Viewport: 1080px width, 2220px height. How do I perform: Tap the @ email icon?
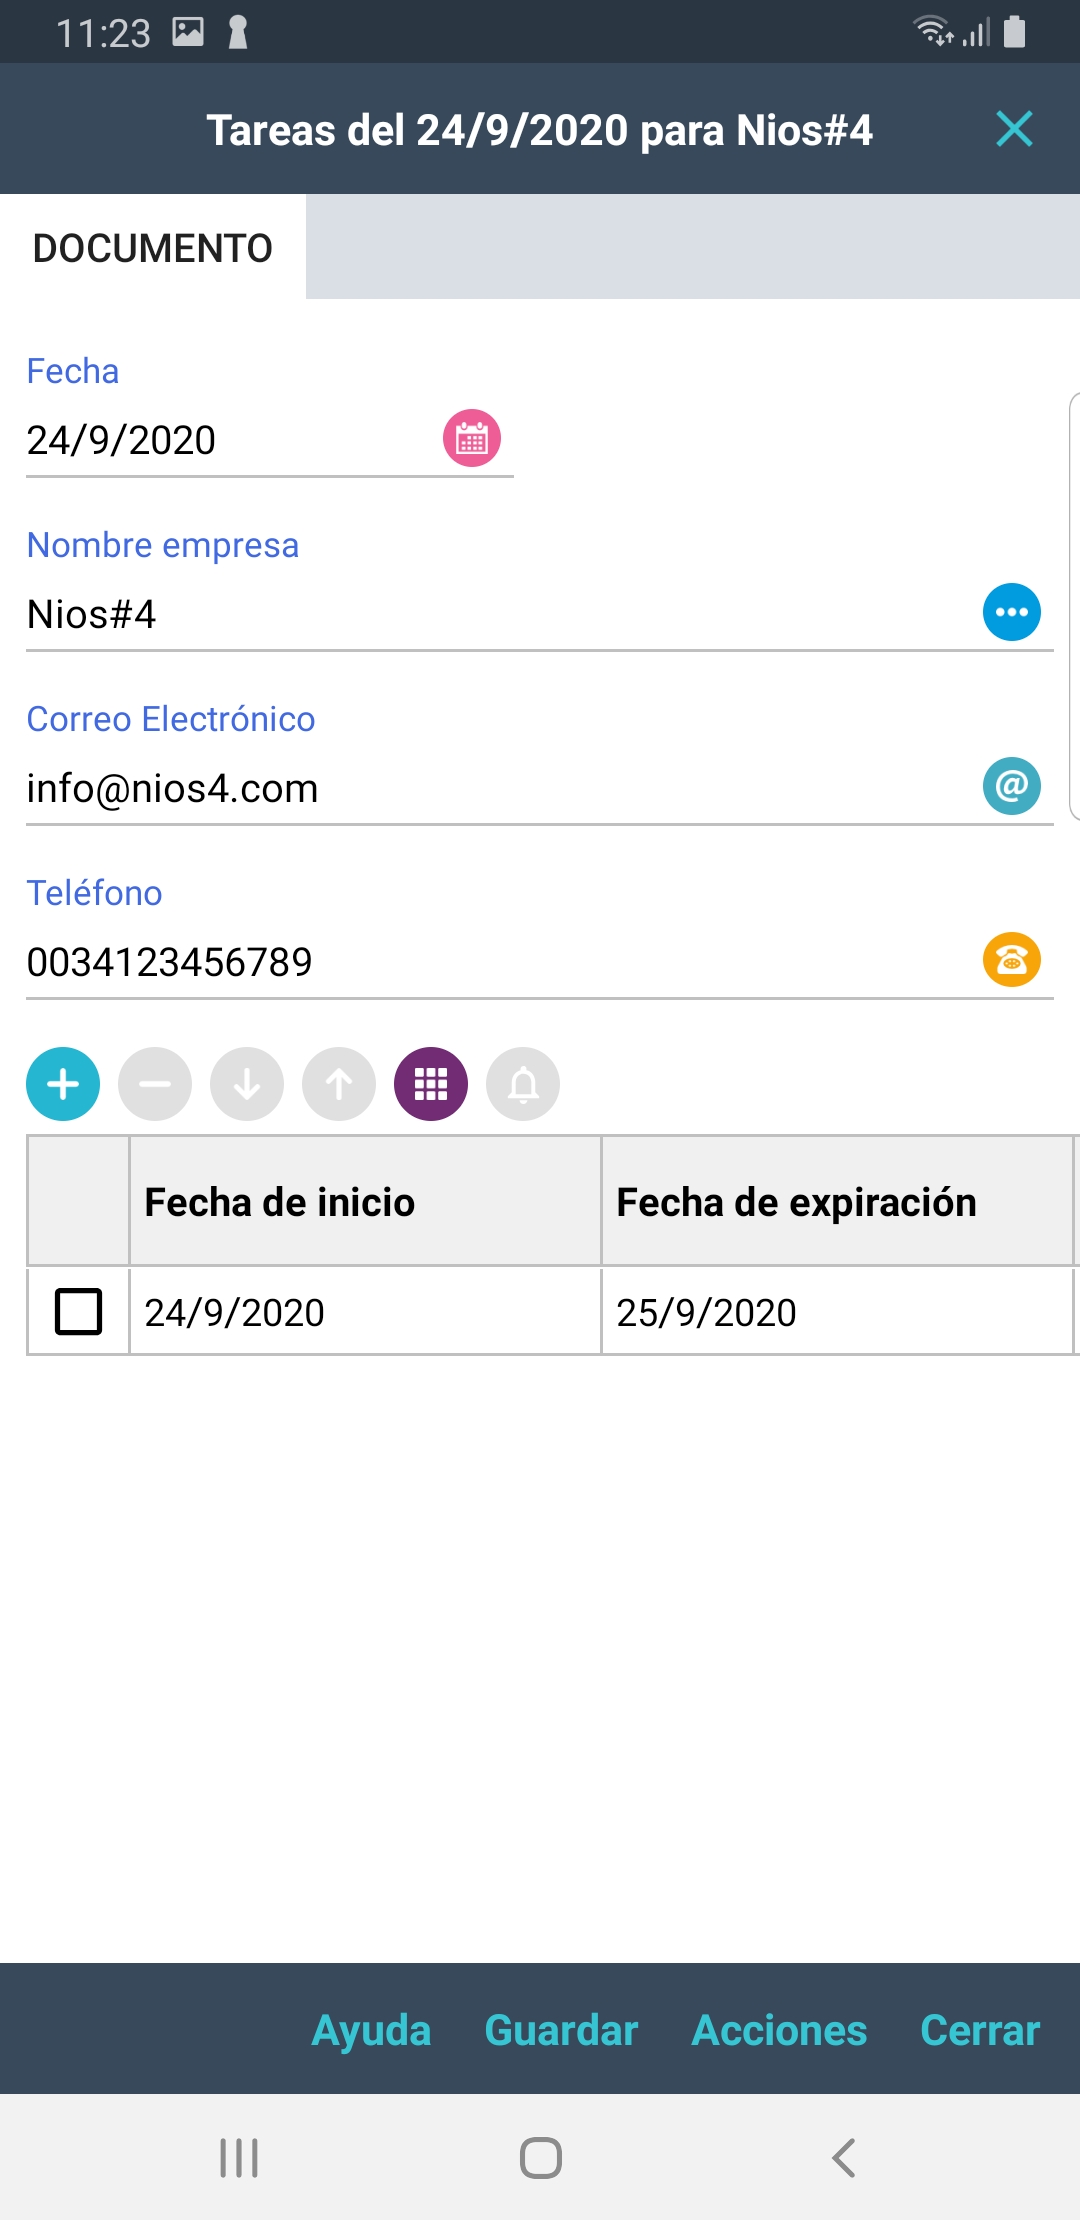pos(1011,786)
